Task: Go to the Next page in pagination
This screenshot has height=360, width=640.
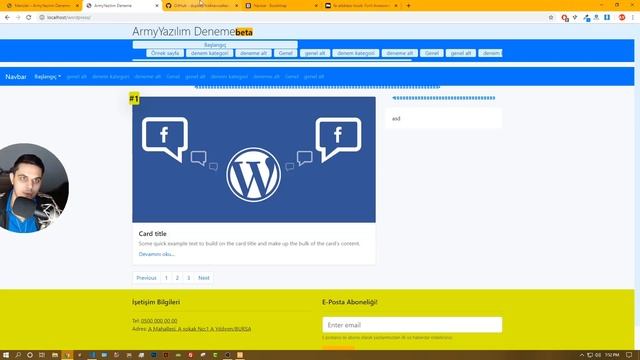Action: (x=204, y=278)
